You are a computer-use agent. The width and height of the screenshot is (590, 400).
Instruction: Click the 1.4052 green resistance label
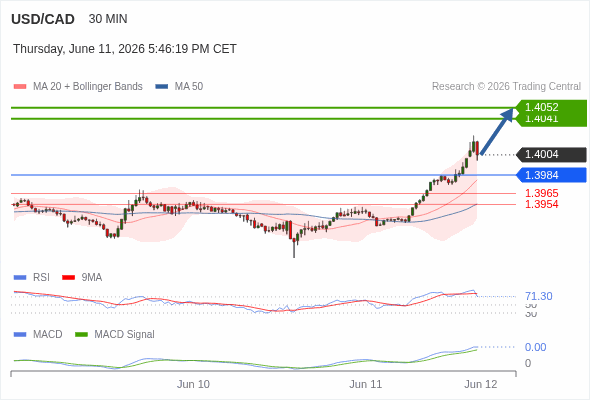click(x=551, y=107)
